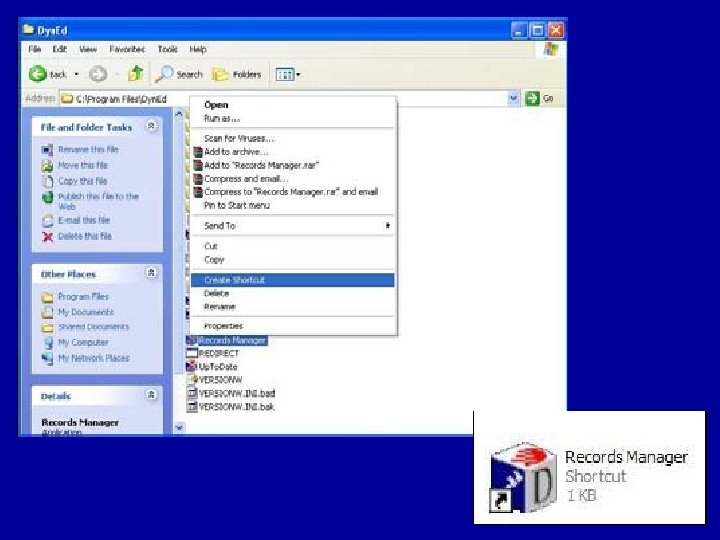This screenshot has width=720, height=540.
Task: Toggle the Folders pane button
Action: coord(237,74)
